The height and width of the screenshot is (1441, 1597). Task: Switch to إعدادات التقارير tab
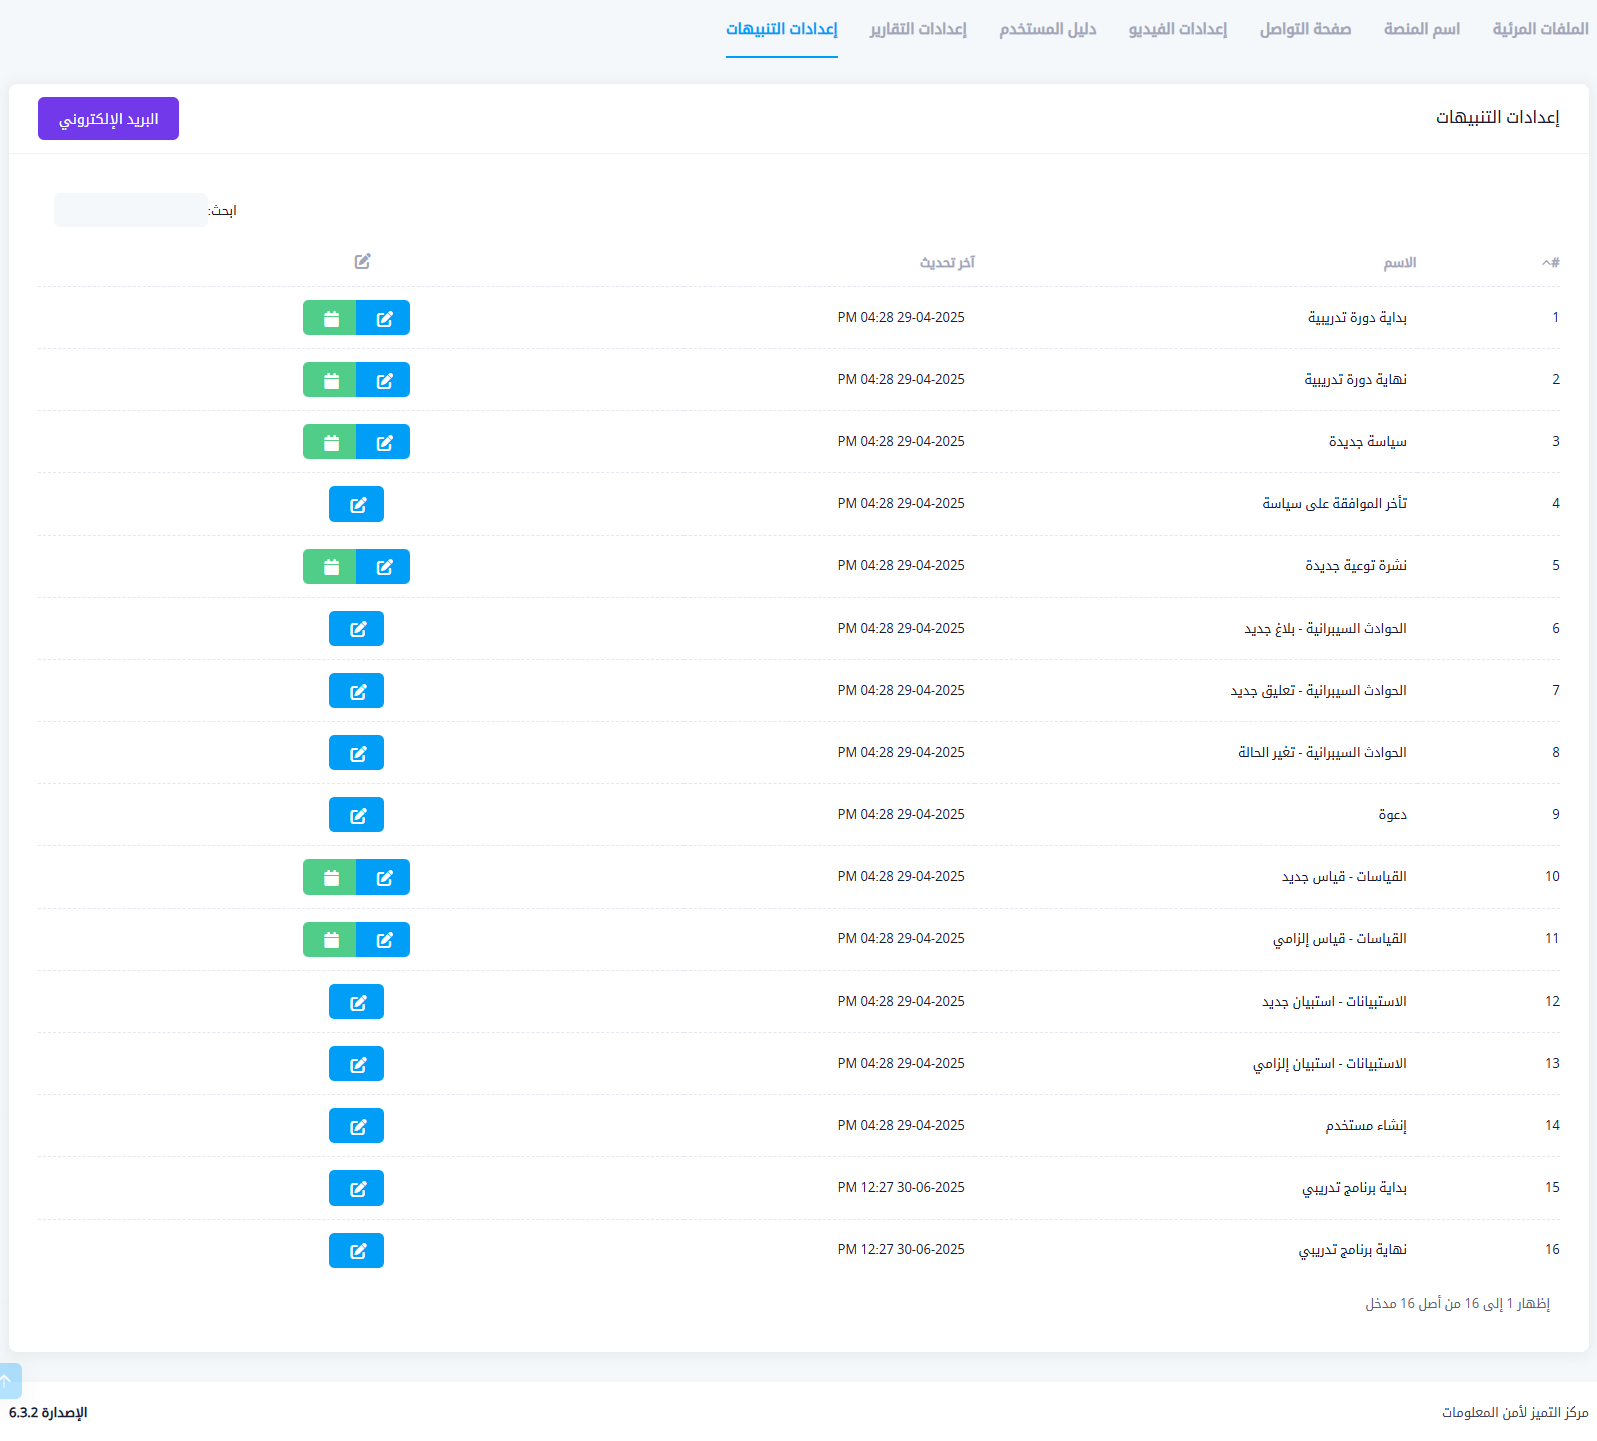click(x=917, y=29)
